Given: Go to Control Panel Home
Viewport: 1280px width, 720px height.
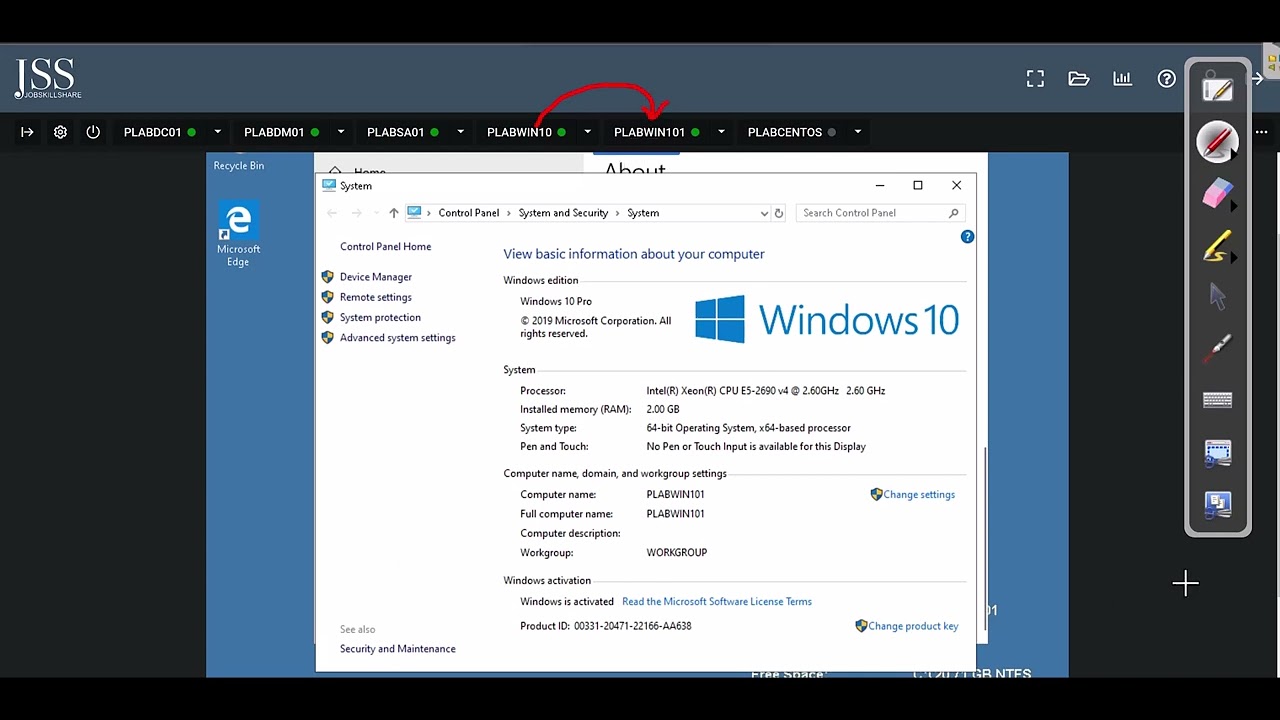Looking at the screenshot, I should [386, 246].
